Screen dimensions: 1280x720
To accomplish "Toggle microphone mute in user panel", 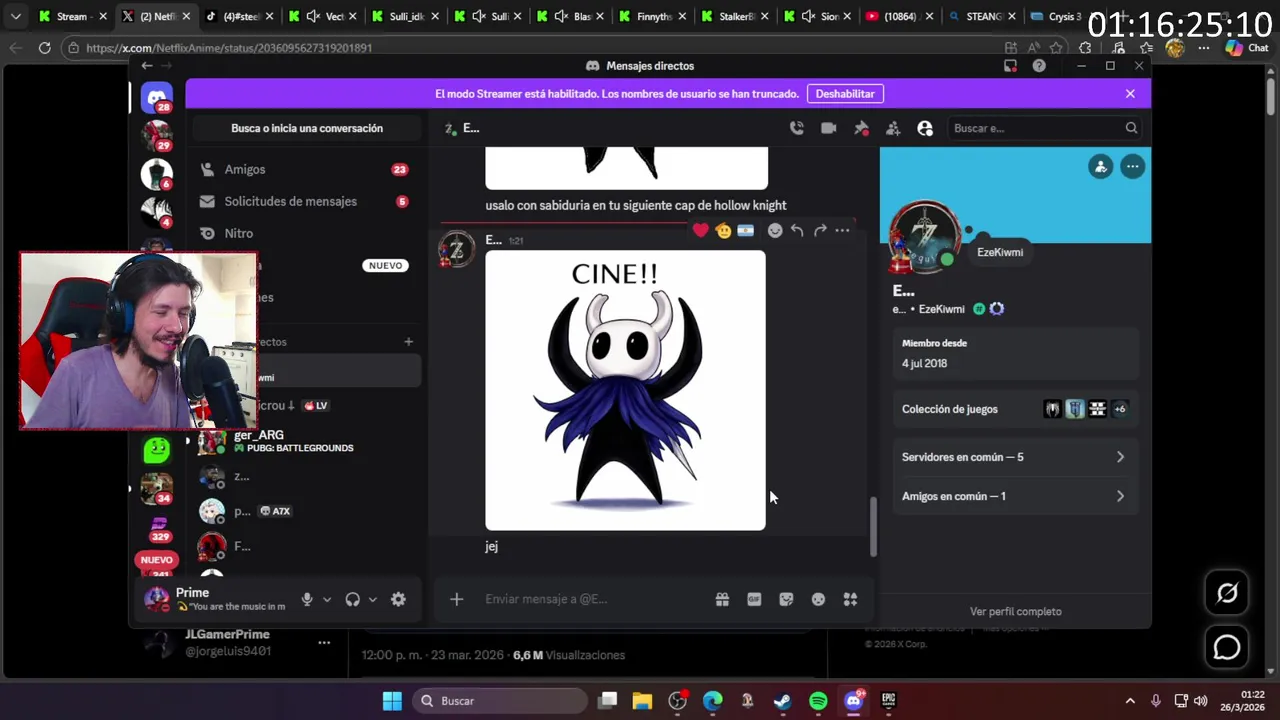I will (x=307, y=599).
